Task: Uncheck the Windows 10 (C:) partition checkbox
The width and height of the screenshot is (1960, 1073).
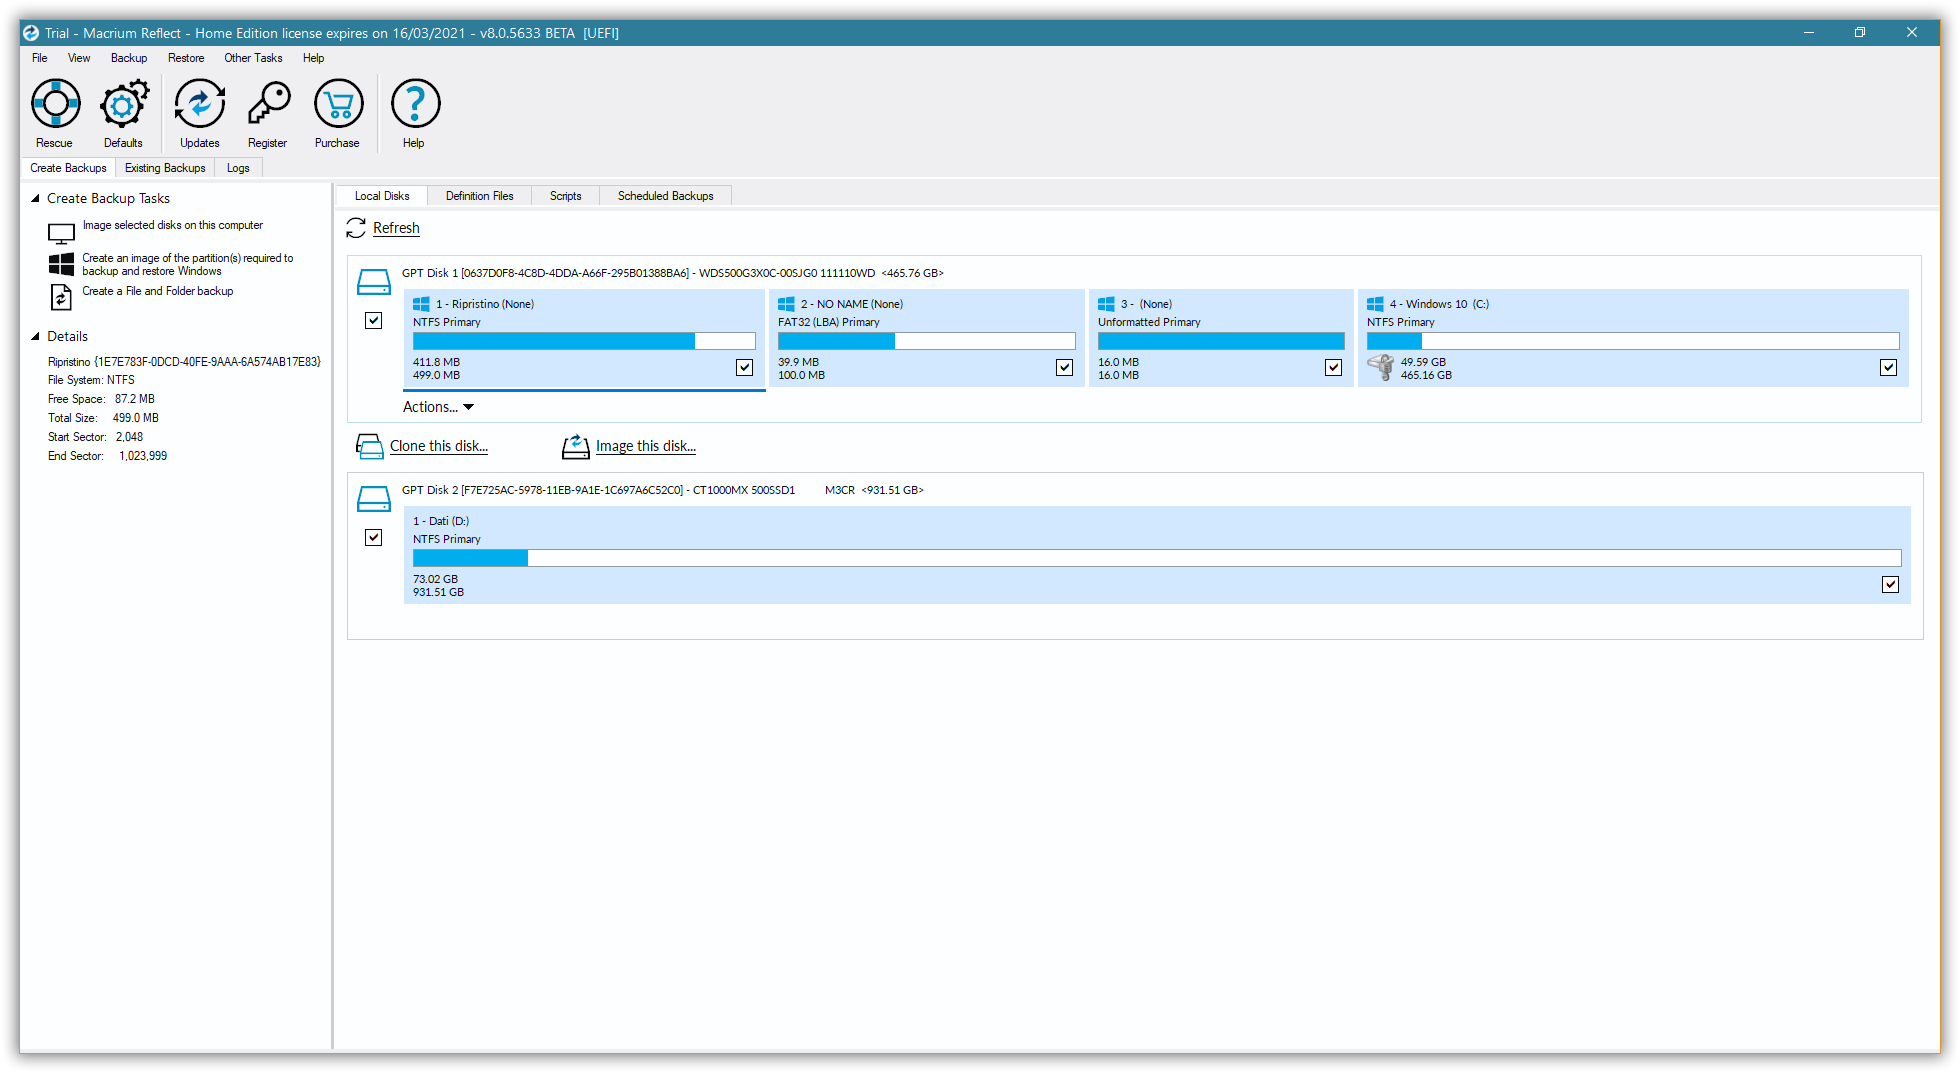Action: (1888, 368)
